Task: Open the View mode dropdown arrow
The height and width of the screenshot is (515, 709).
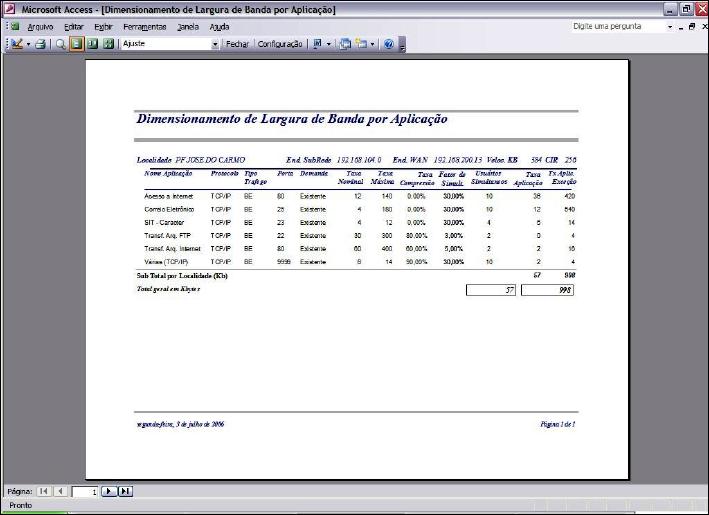Action: [x=28, y=44]
